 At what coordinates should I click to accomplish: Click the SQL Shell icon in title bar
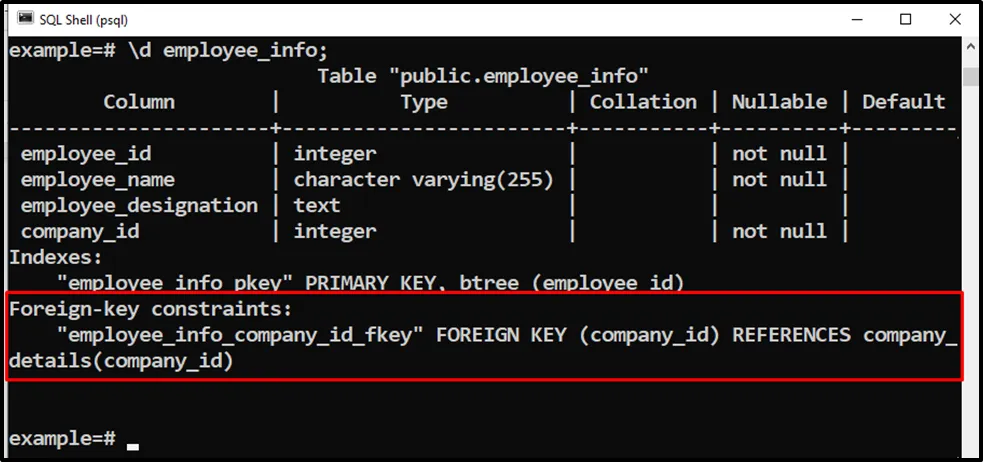[x=20, y=19]
